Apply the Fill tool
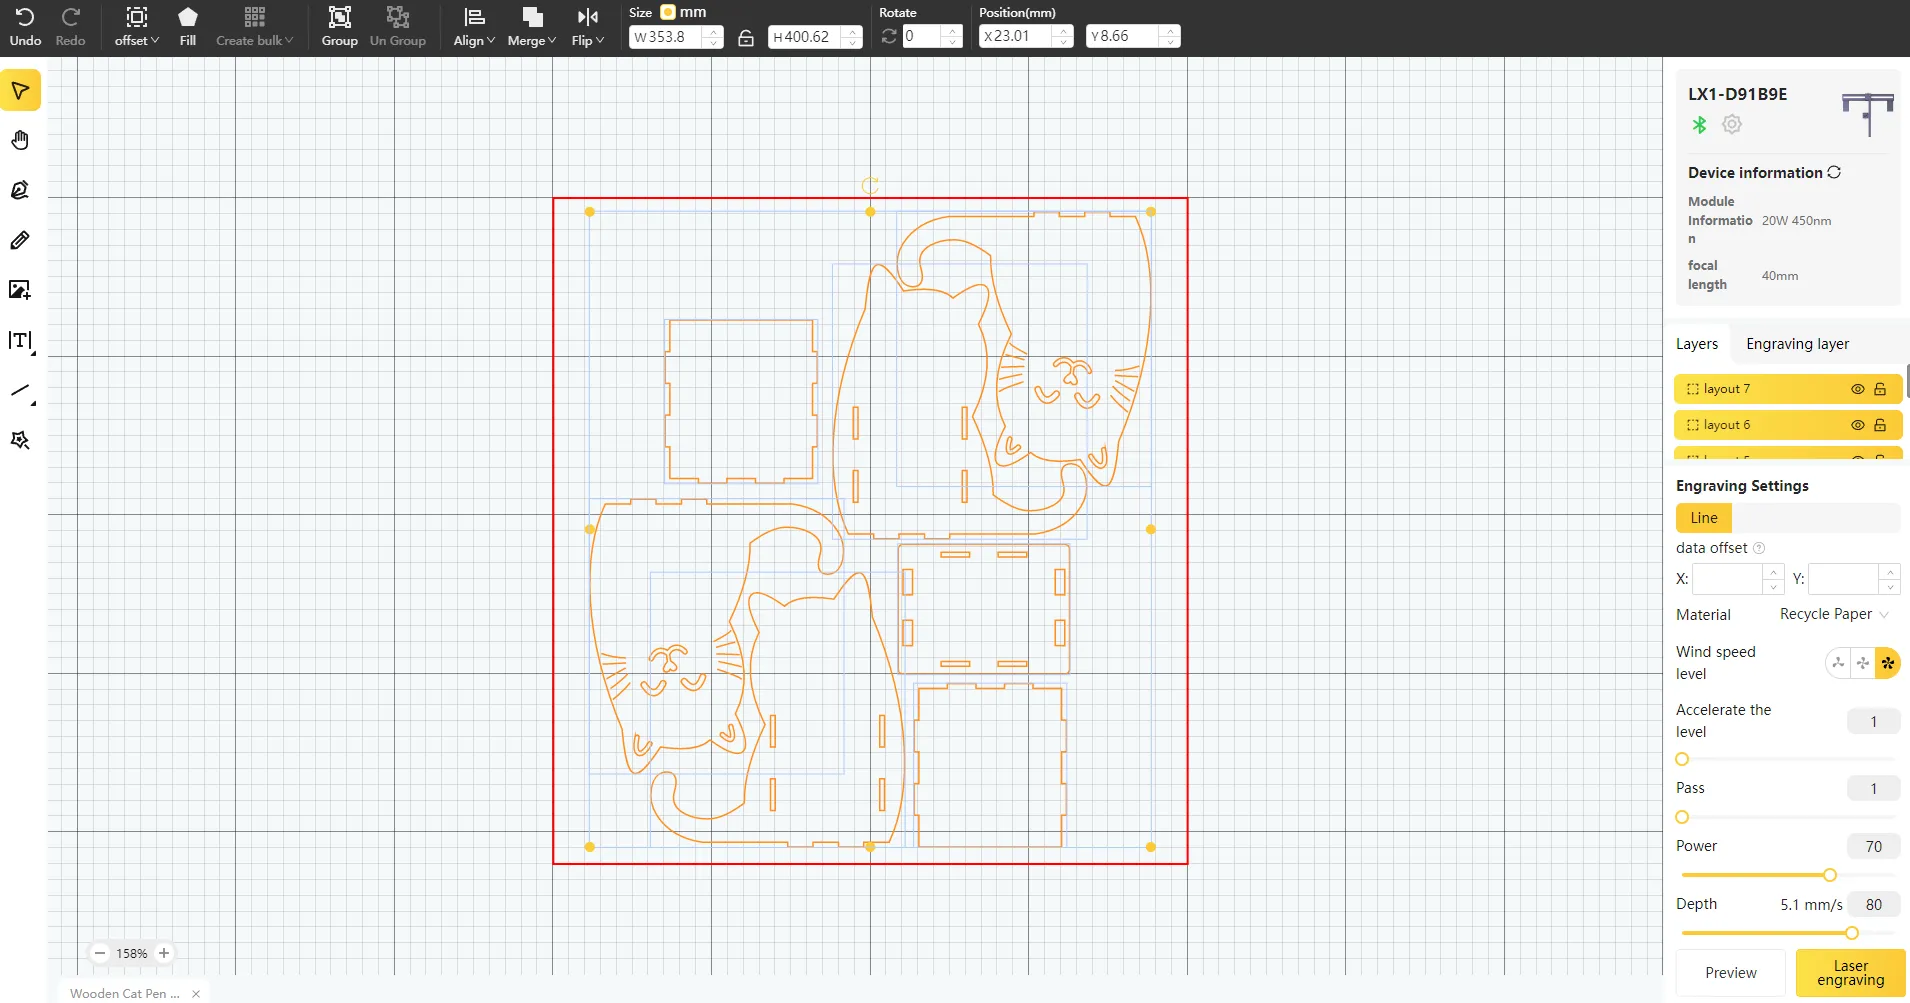 click(188, 27)
